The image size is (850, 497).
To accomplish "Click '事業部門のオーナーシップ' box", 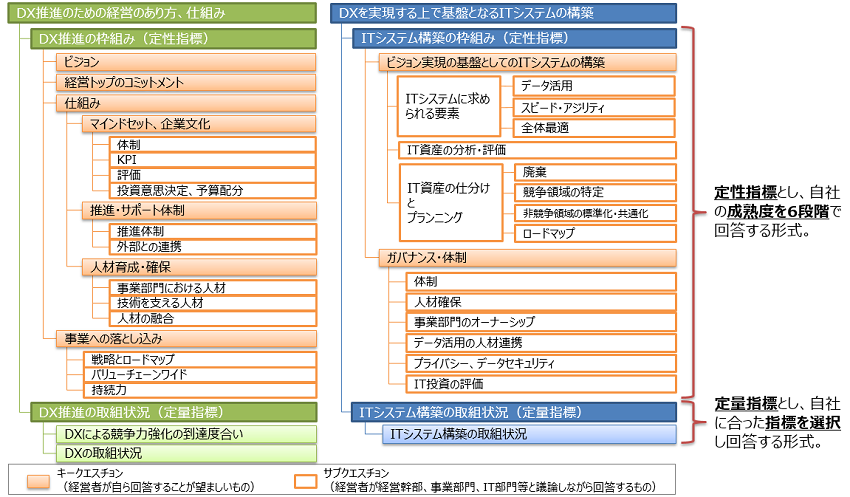I will (x=541, y=322).
